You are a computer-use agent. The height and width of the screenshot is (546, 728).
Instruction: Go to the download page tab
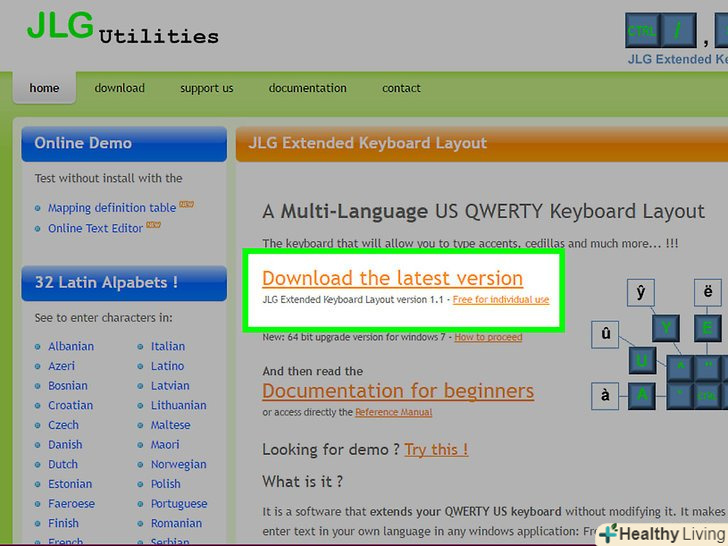pos(120,88)
